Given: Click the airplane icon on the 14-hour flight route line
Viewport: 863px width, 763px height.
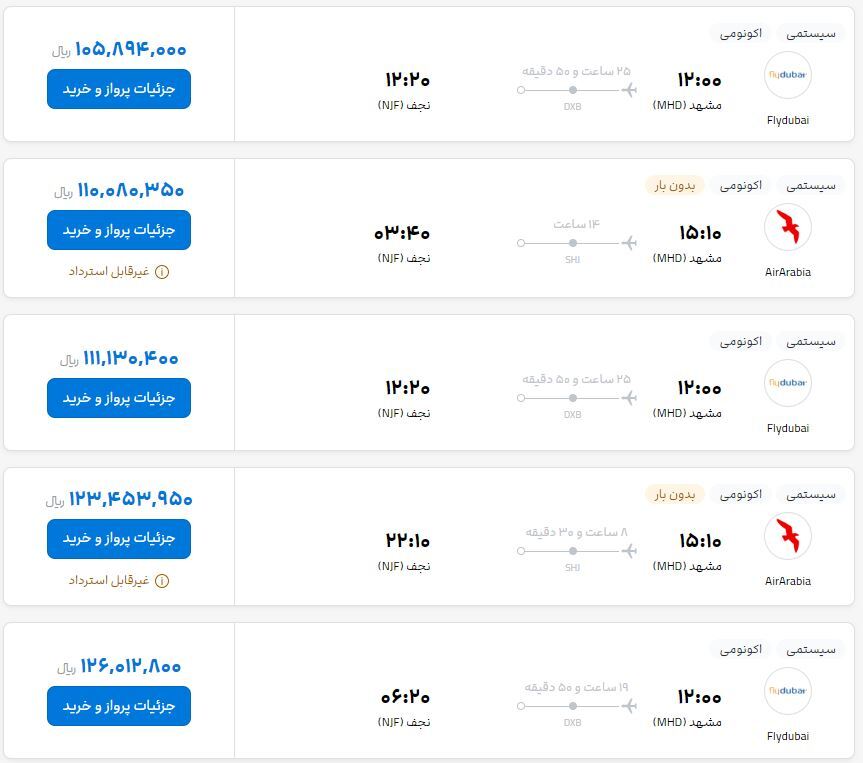Looking at the screenshot, I should tap(629, 243).
